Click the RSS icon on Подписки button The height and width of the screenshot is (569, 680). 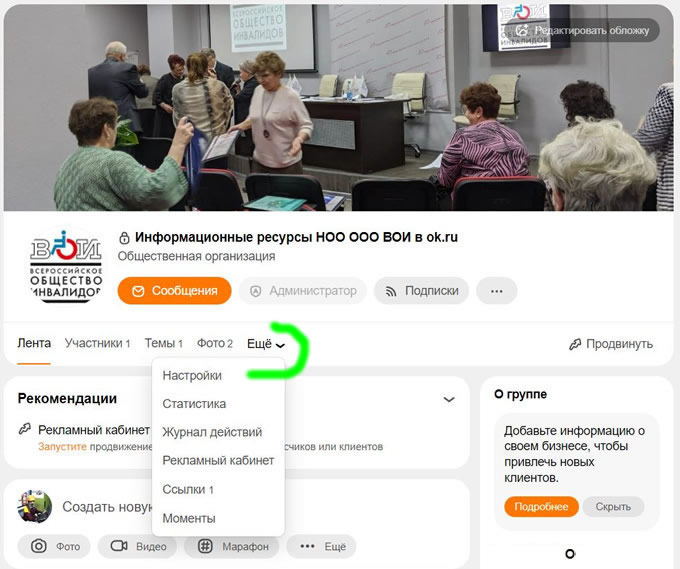(391, 291)
